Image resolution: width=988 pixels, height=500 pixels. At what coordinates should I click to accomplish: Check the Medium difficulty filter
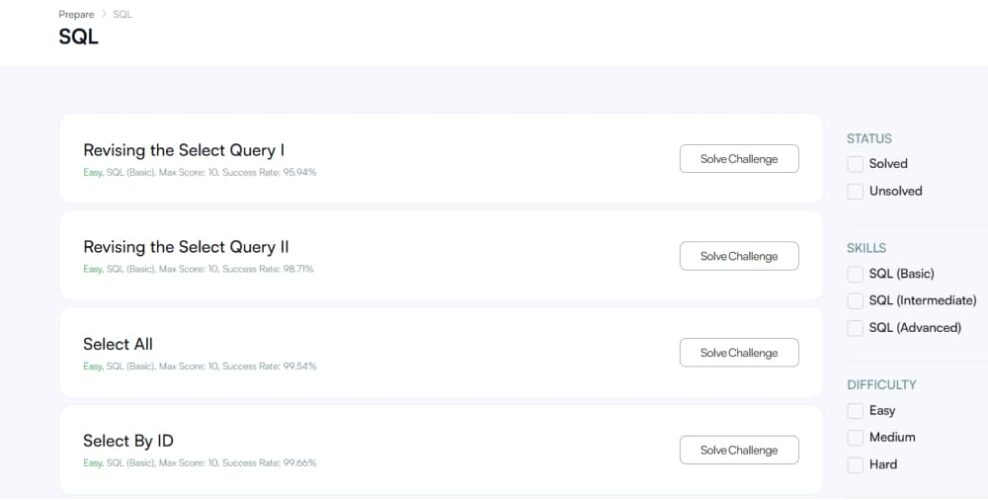point(855,438)
